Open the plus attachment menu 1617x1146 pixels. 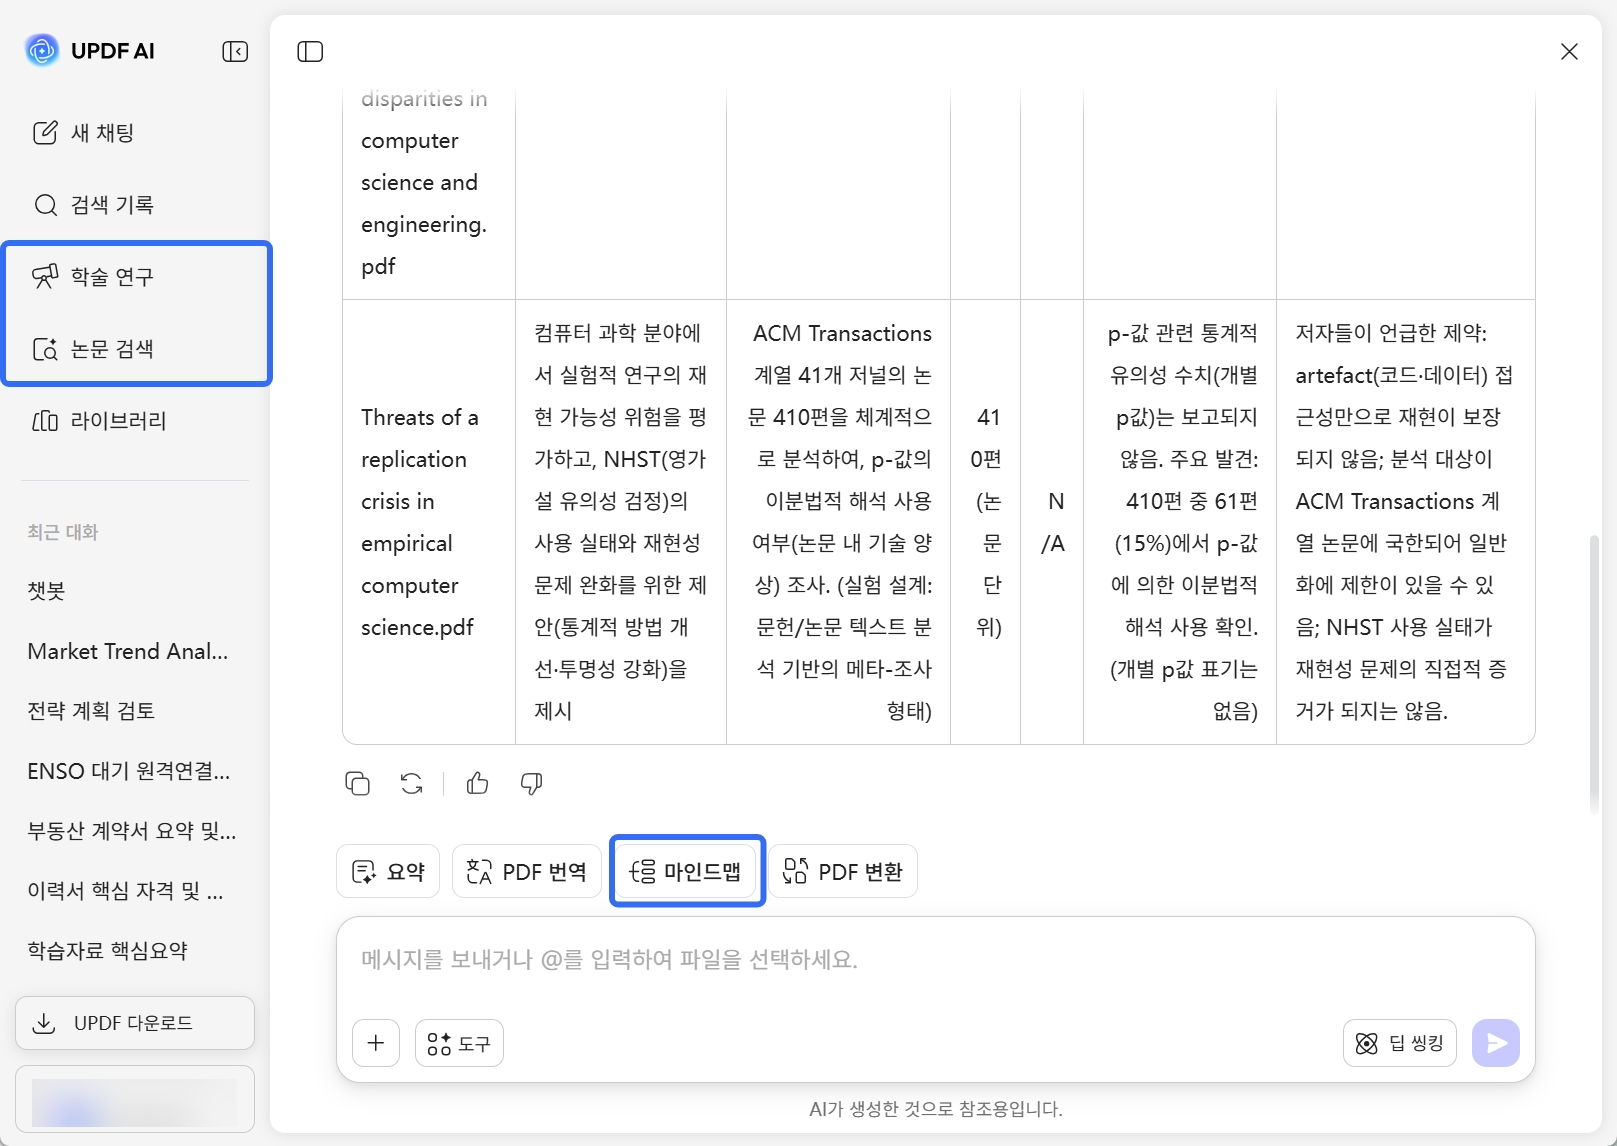coord(375,1043)
